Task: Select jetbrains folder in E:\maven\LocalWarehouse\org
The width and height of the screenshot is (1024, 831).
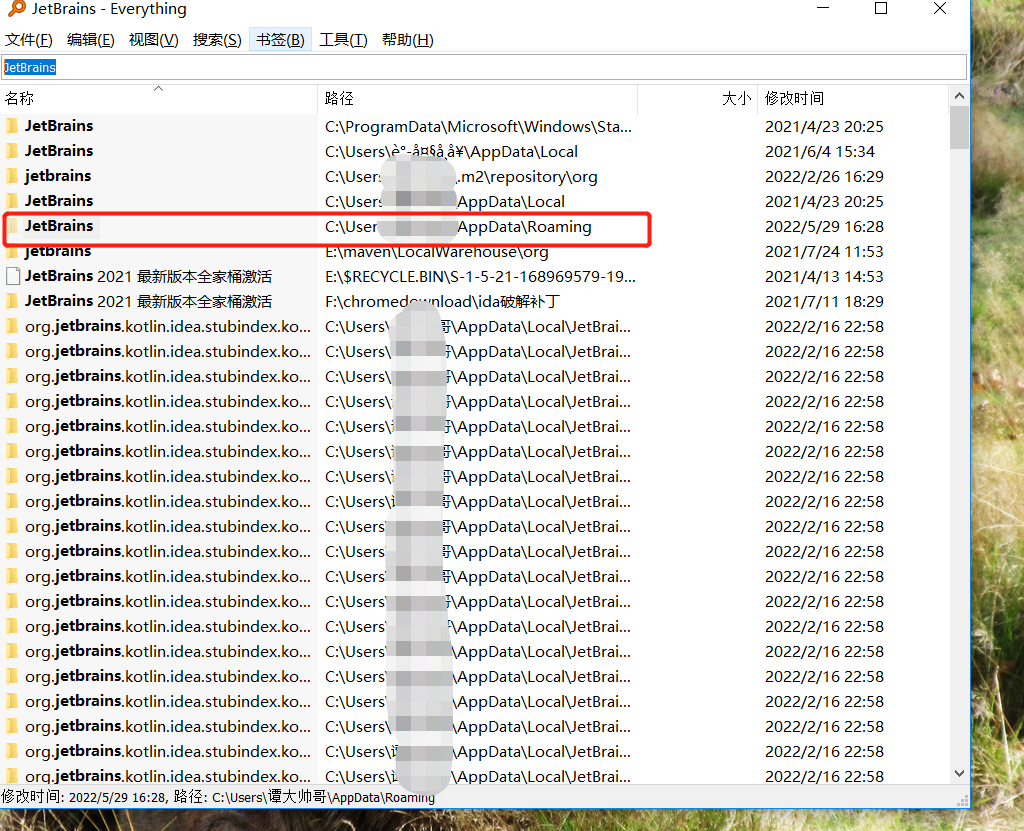Action: 57,252
